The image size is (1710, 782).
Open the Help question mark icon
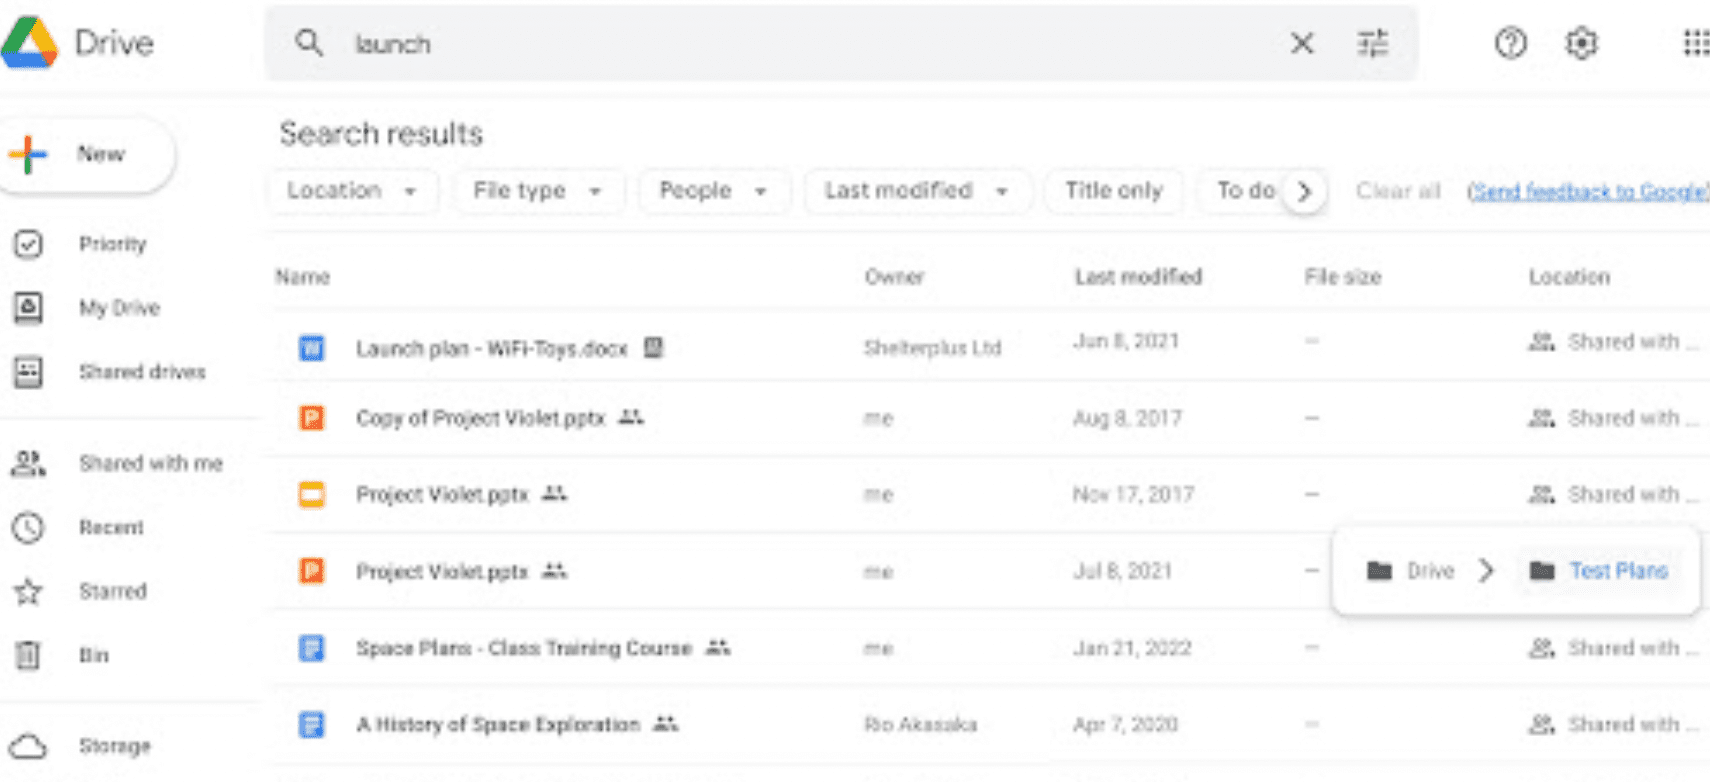coord(1510,44)
